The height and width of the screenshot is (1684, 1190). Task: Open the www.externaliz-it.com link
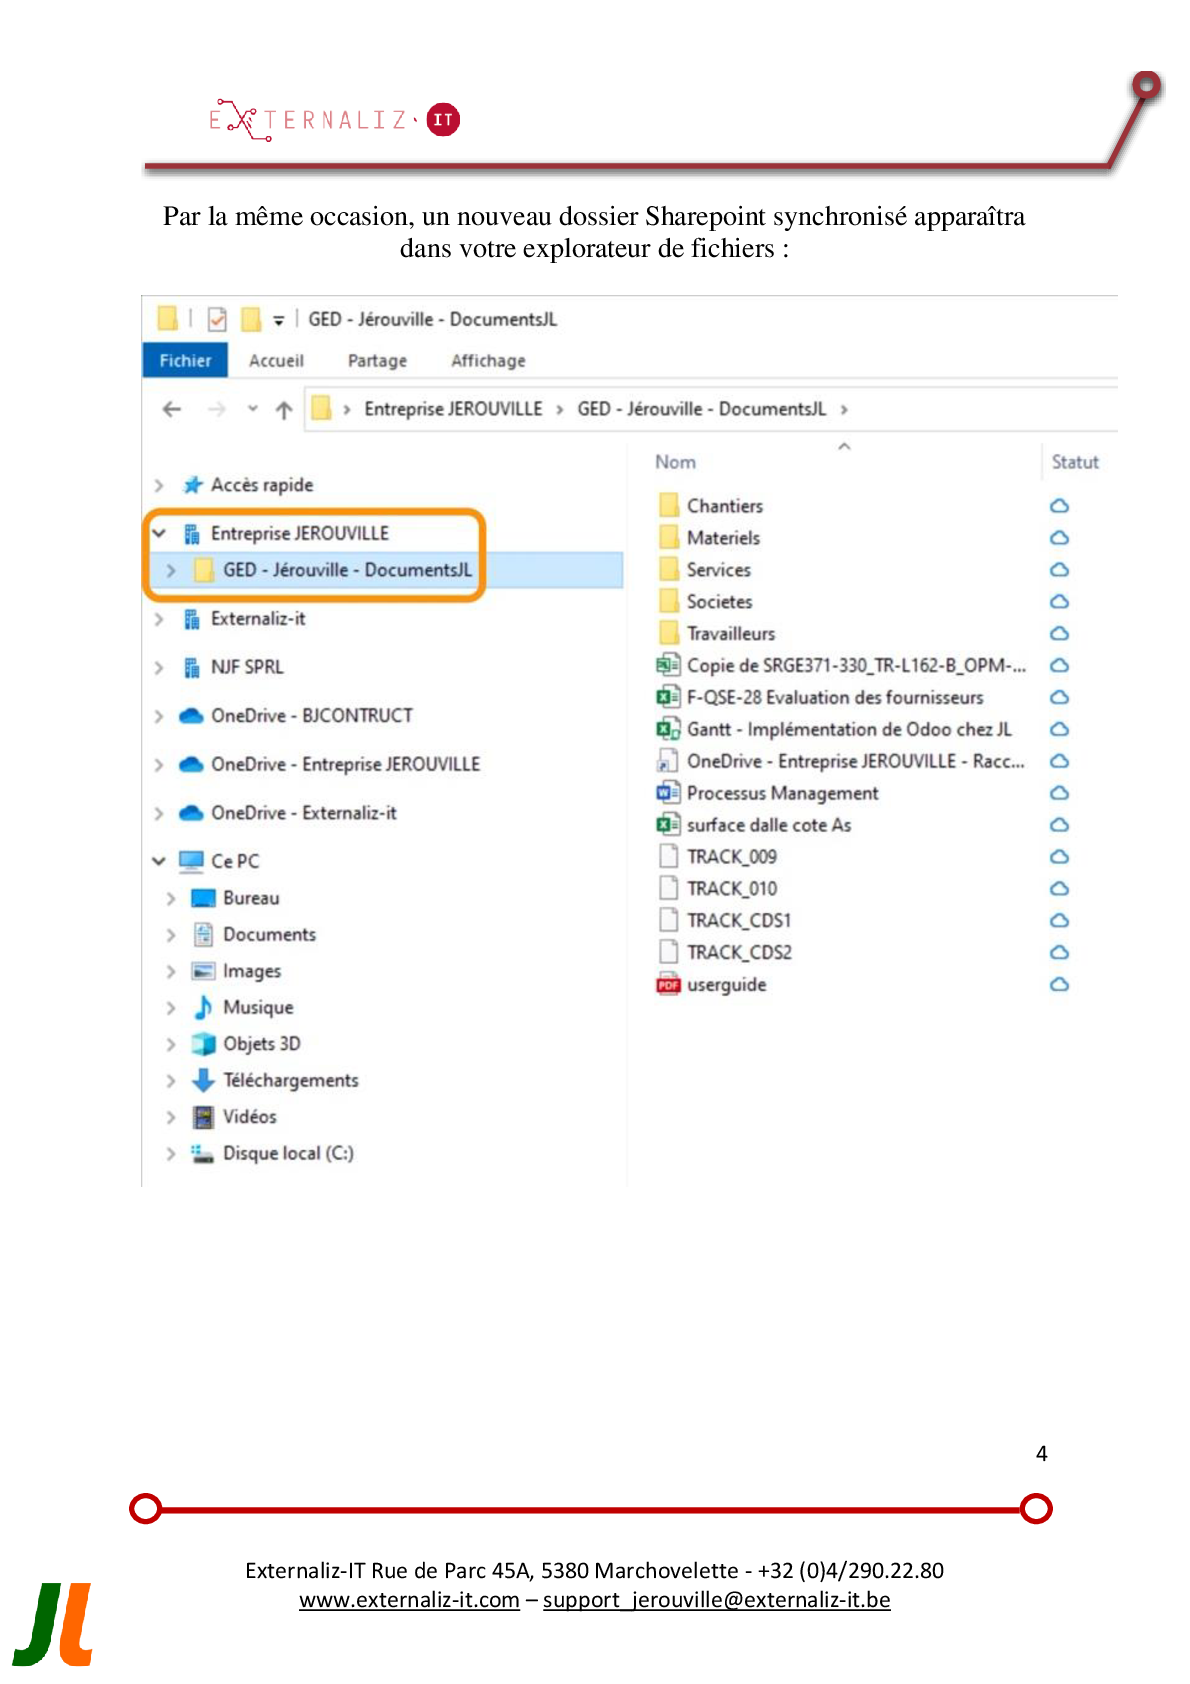[409, 1600]
